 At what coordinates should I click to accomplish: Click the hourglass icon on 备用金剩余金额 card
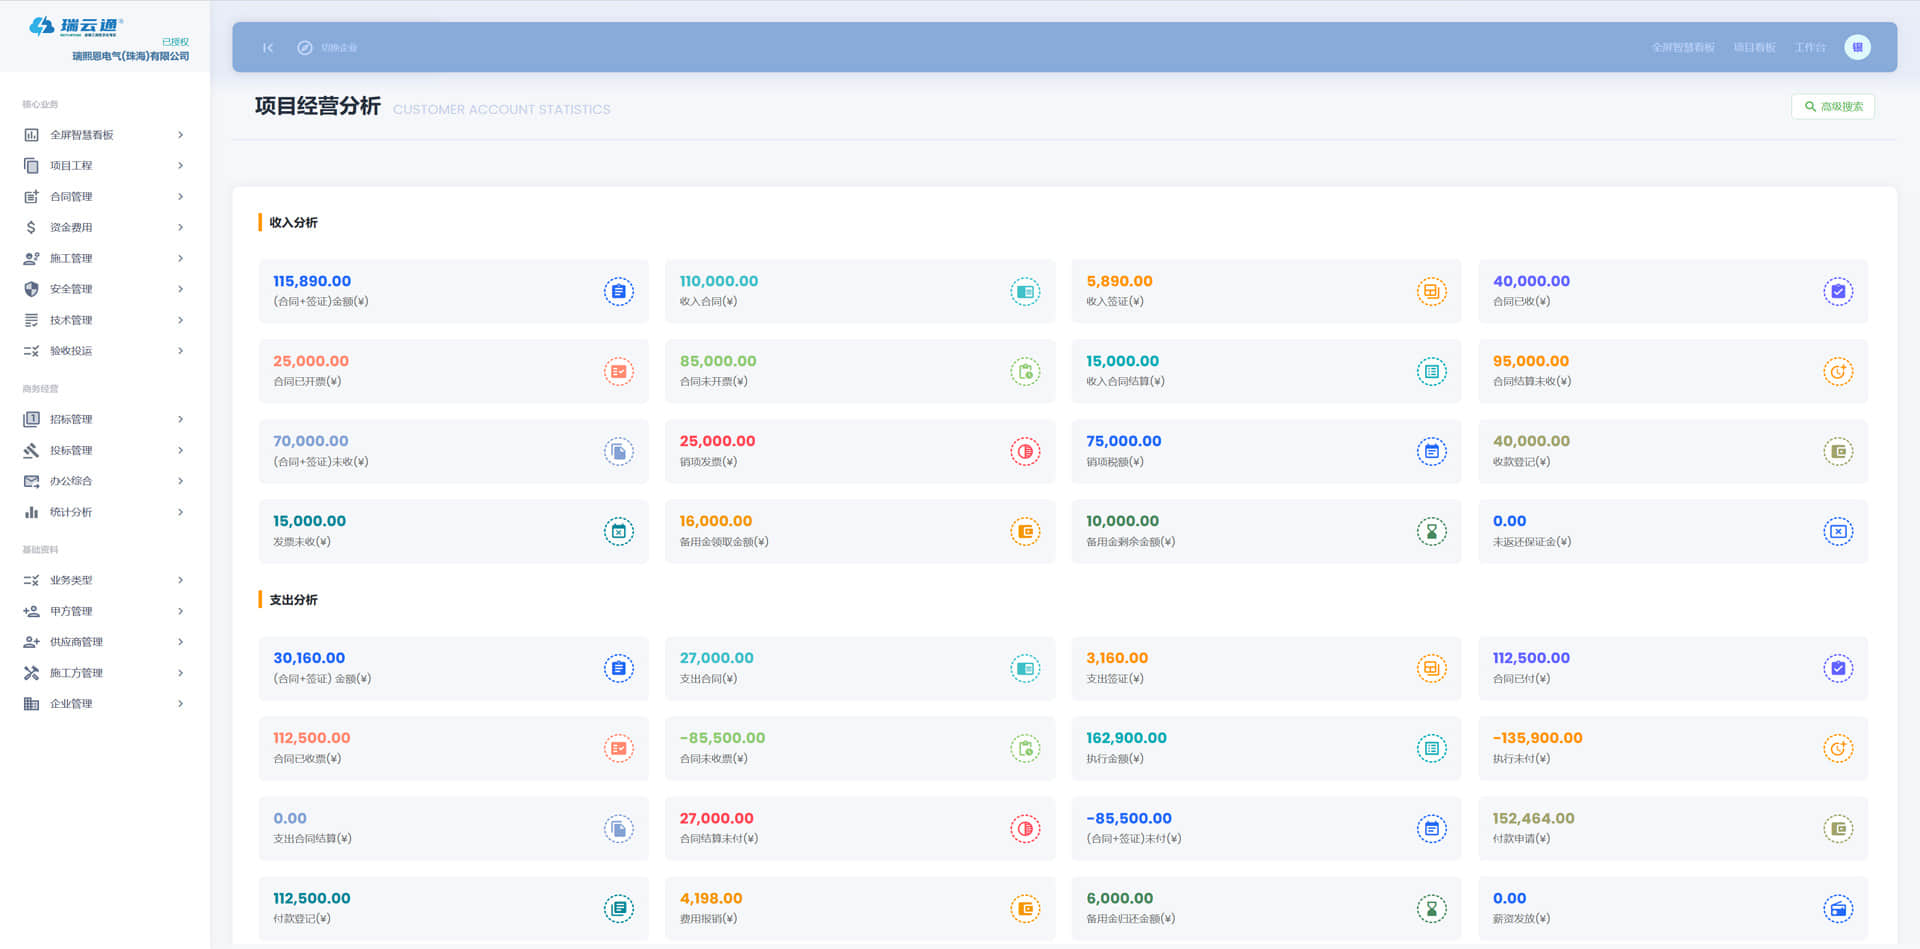pos(1431,532)
